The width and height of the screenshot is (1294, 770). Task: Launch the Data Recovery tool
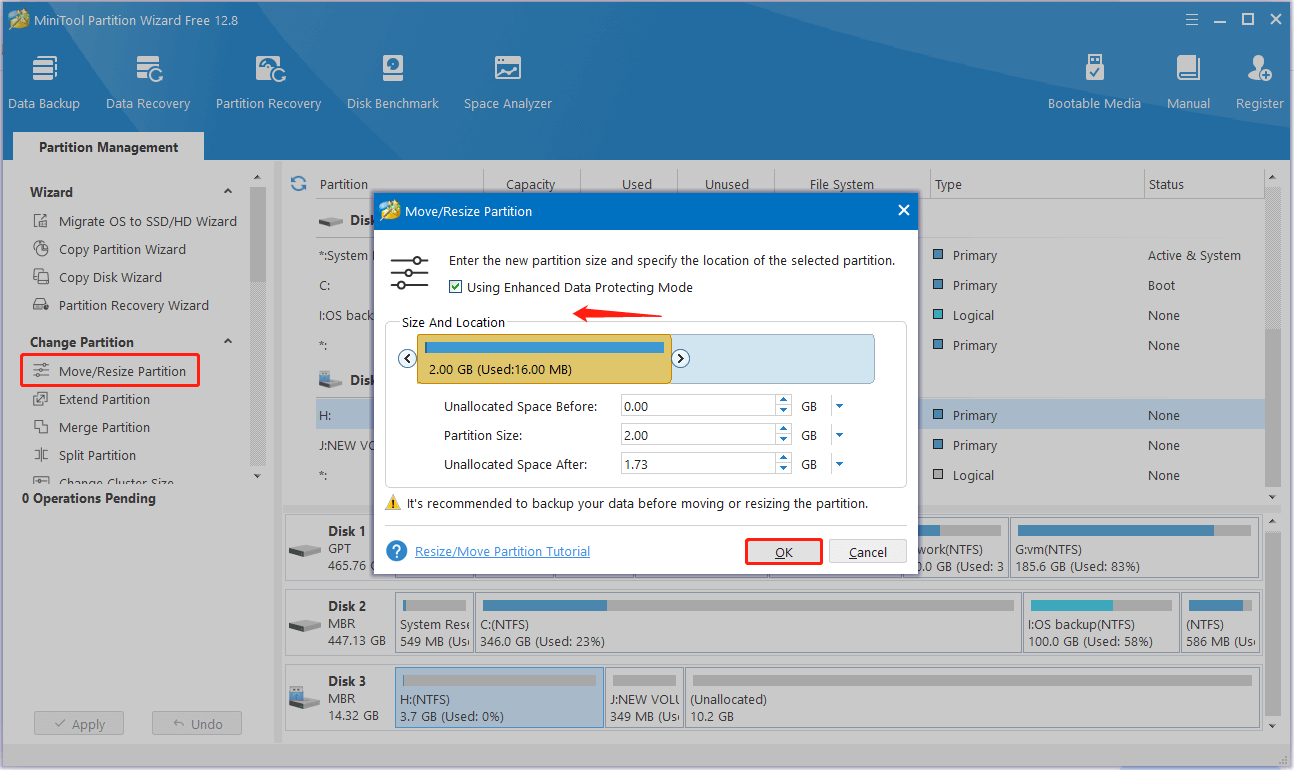point(148,82)
